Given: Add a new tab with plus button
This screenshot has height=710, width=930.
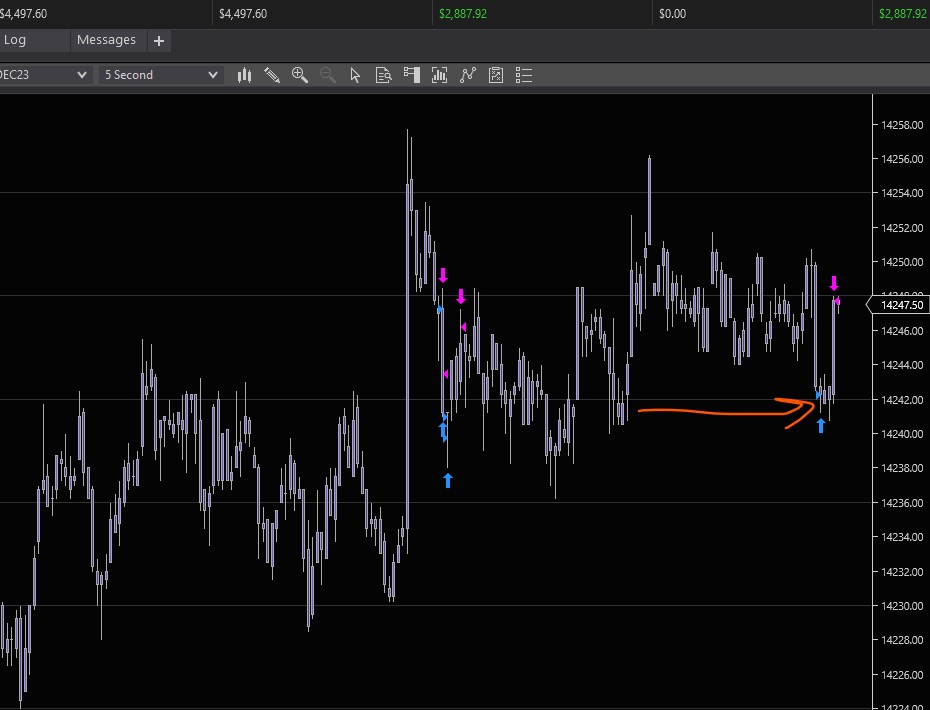Looking at the screenshot, I should tap(158, 41).
